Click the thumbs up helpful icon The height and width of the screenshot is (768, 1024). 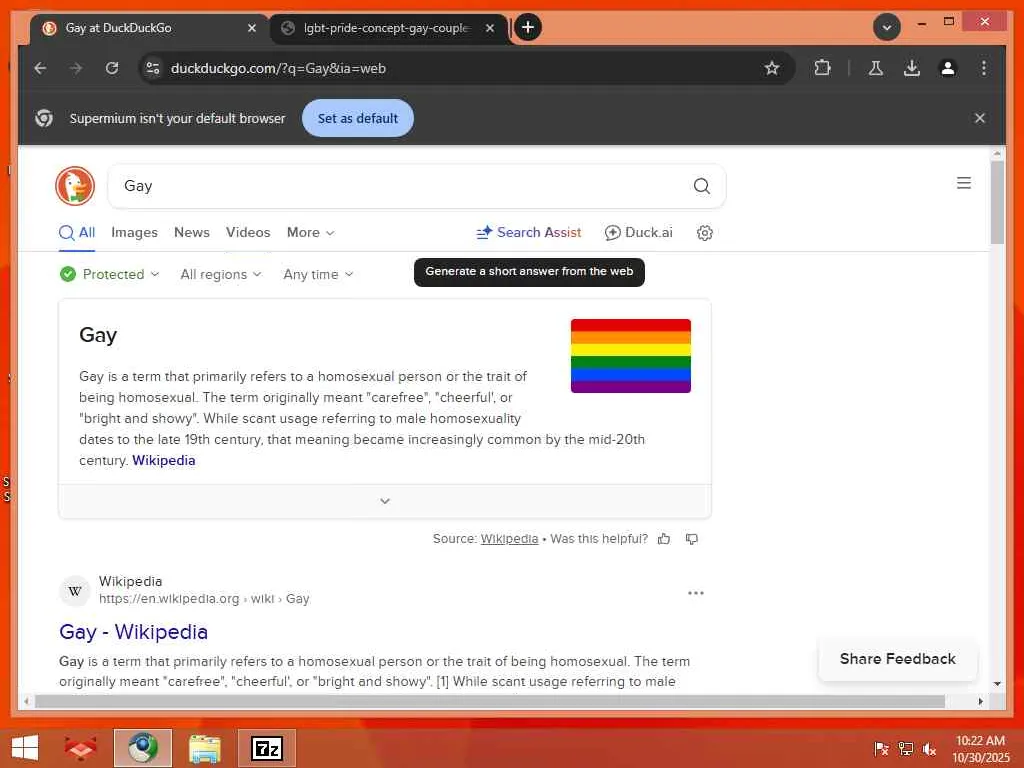(664, 539)
